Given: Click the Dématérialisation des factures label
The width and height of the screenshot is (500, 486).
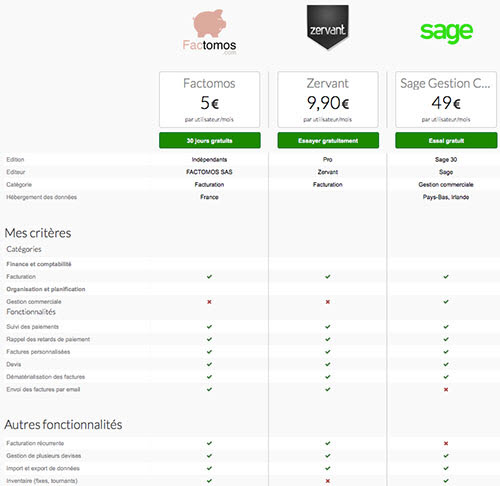Looking at the screenshot, I should (46, 377).
